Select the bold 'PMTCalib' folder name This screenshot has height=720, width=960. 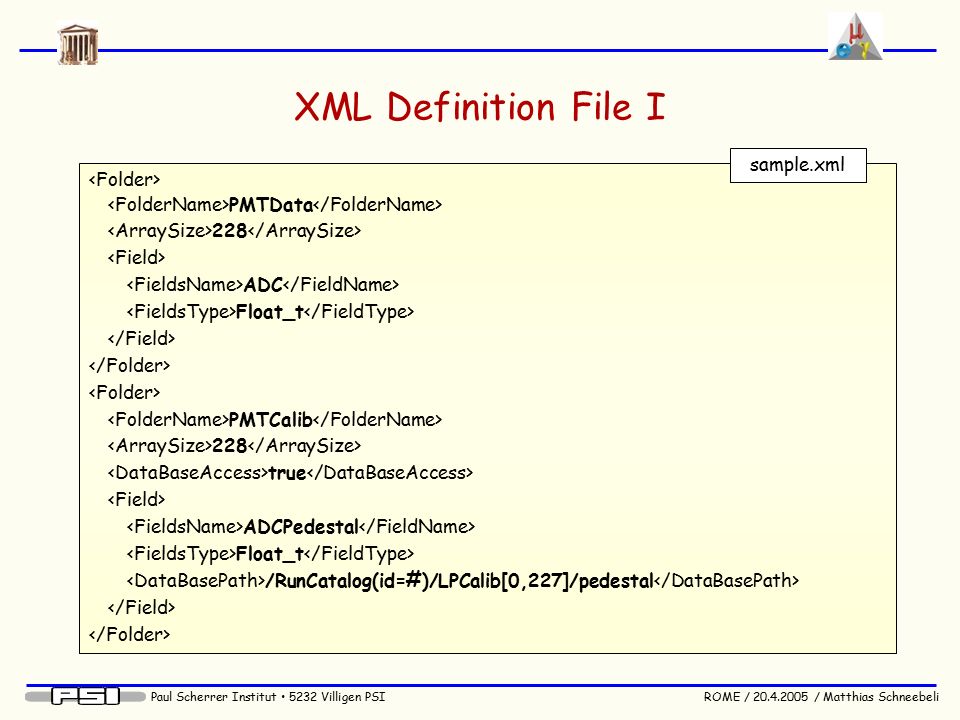click(271, 420)
